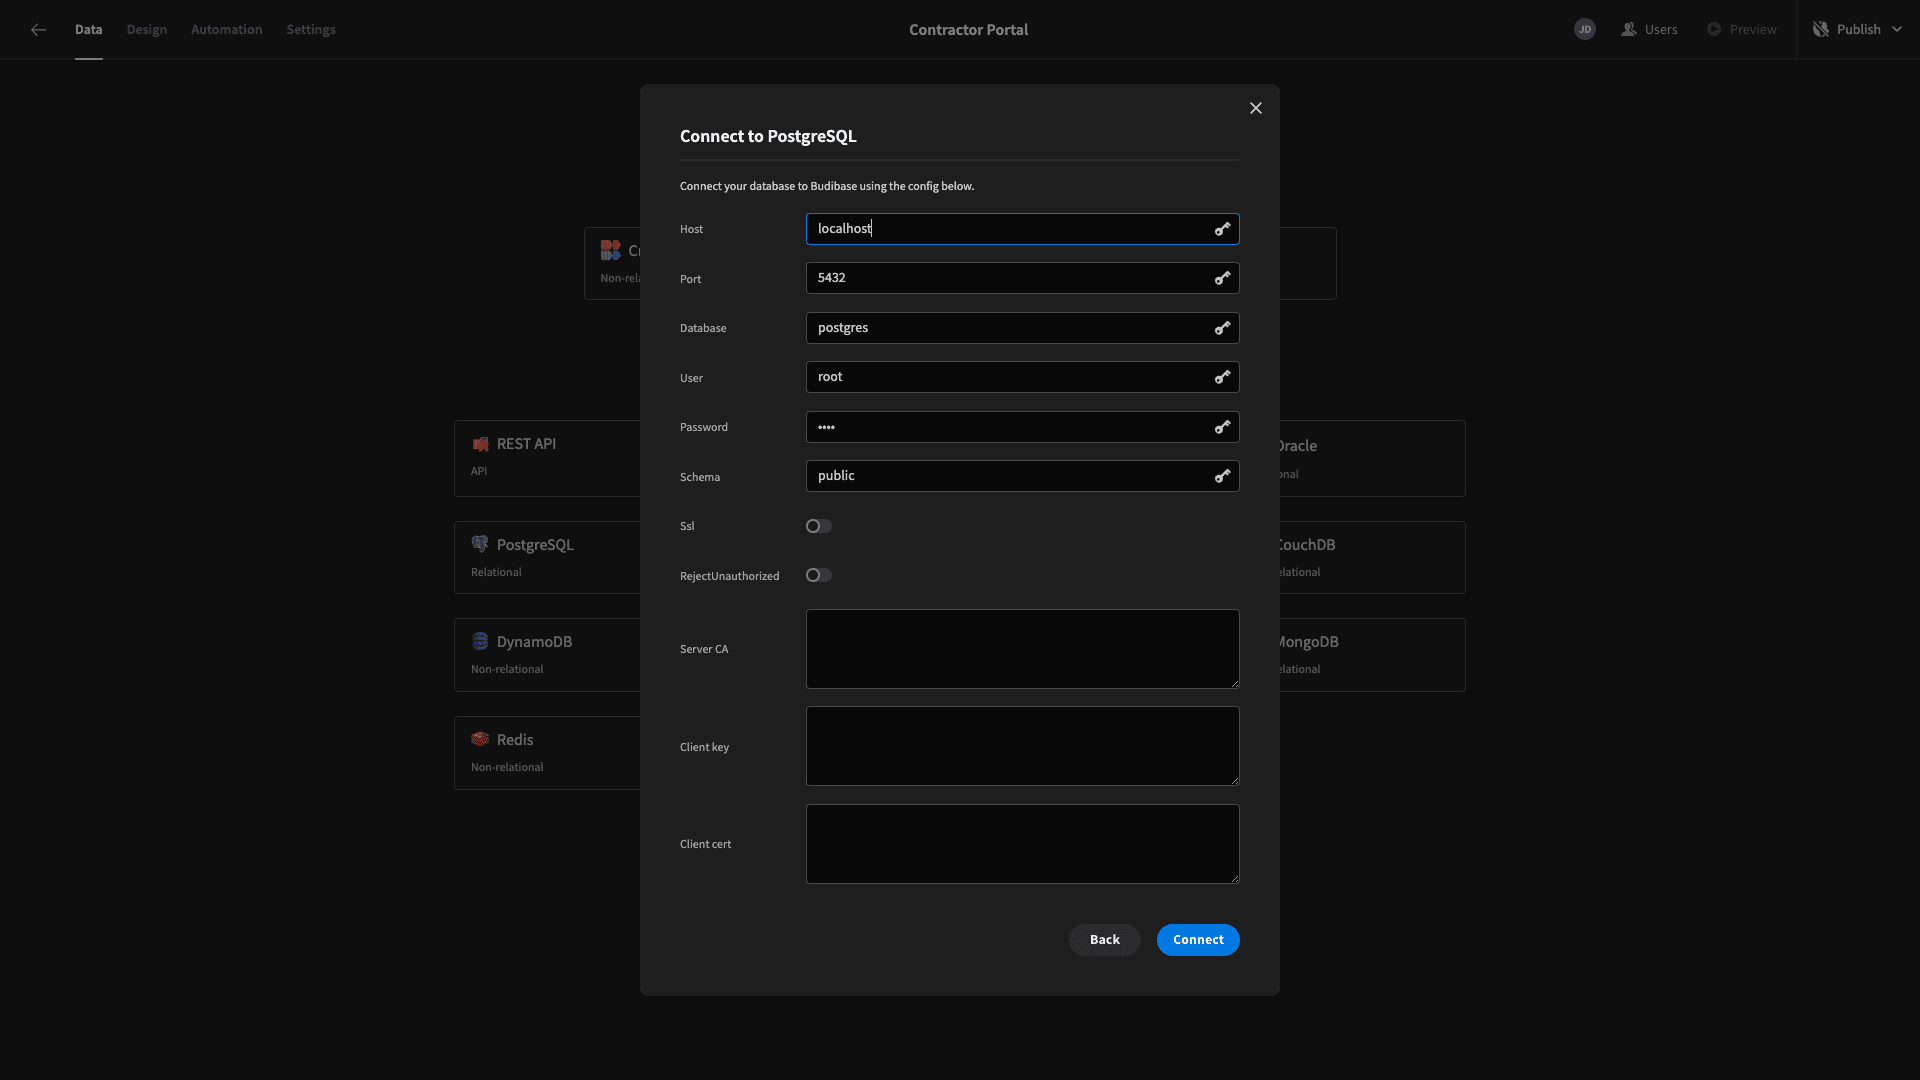
Task: Select the Redis data source card
Action: coord(547,753)
